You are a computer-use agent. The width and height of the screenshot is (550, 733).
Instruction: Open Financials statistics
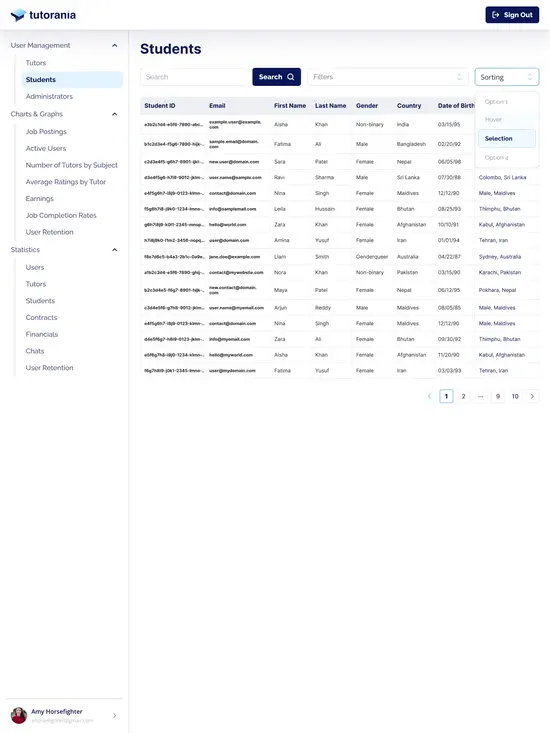[42, 334]
